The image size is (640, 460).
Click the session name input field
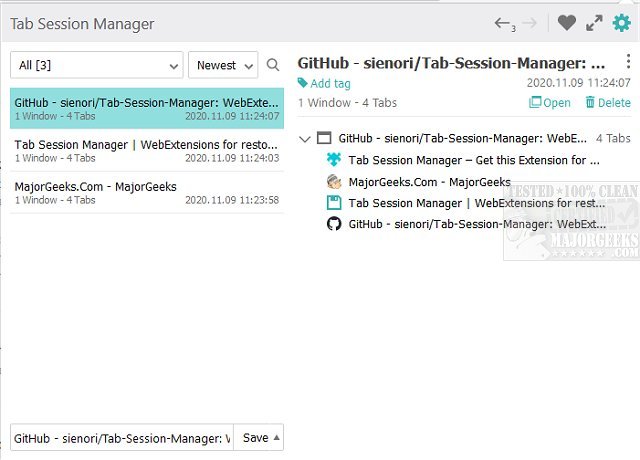point(121,438)
